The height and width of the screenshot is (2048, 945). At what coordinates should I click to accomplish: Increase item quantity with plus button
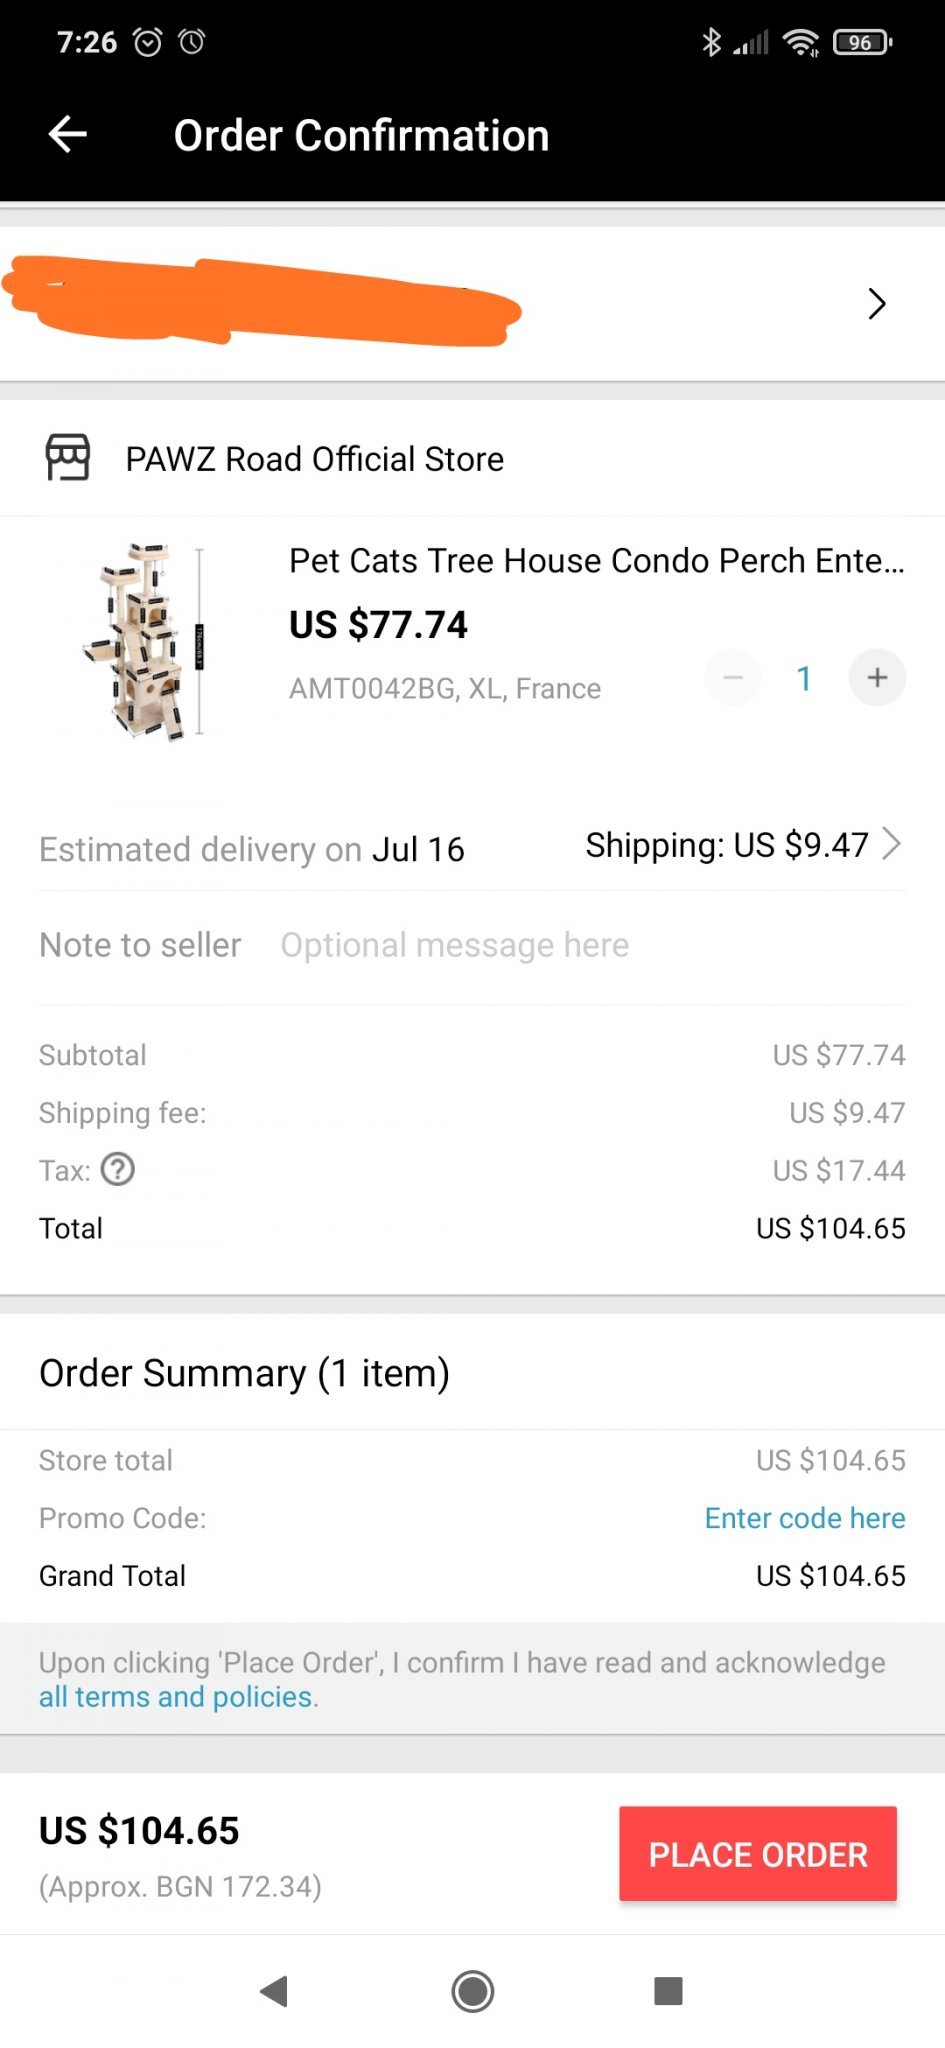pos(877,678)
